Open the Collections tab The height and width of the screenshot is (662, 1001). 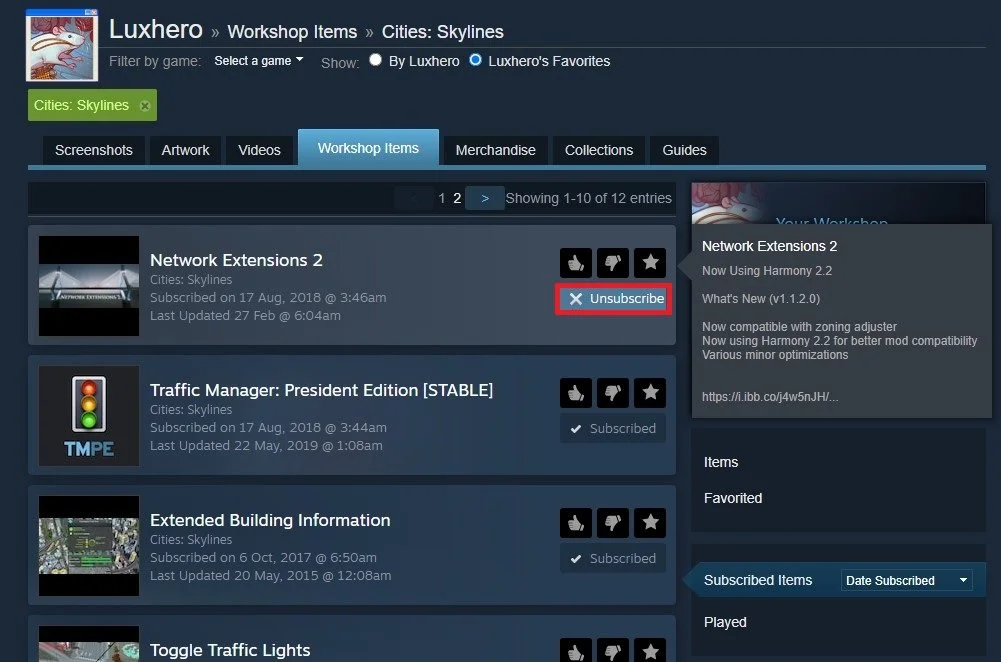pos(599,150)
